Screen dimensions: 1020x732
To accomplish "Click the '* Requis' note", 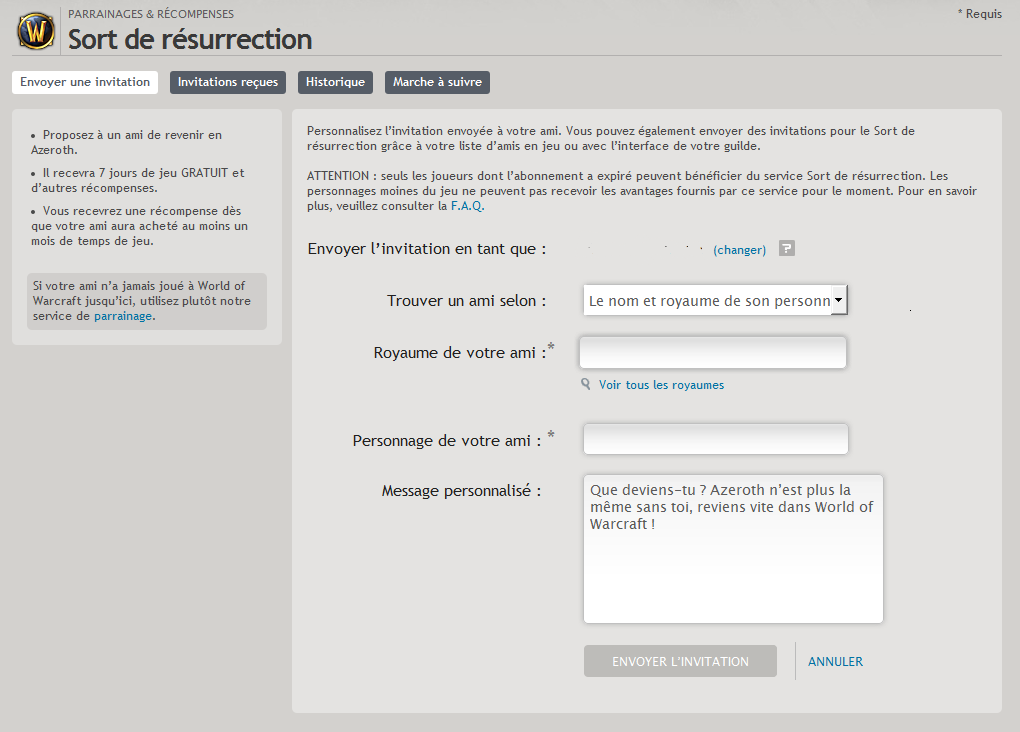I will [x=980, y=14].
